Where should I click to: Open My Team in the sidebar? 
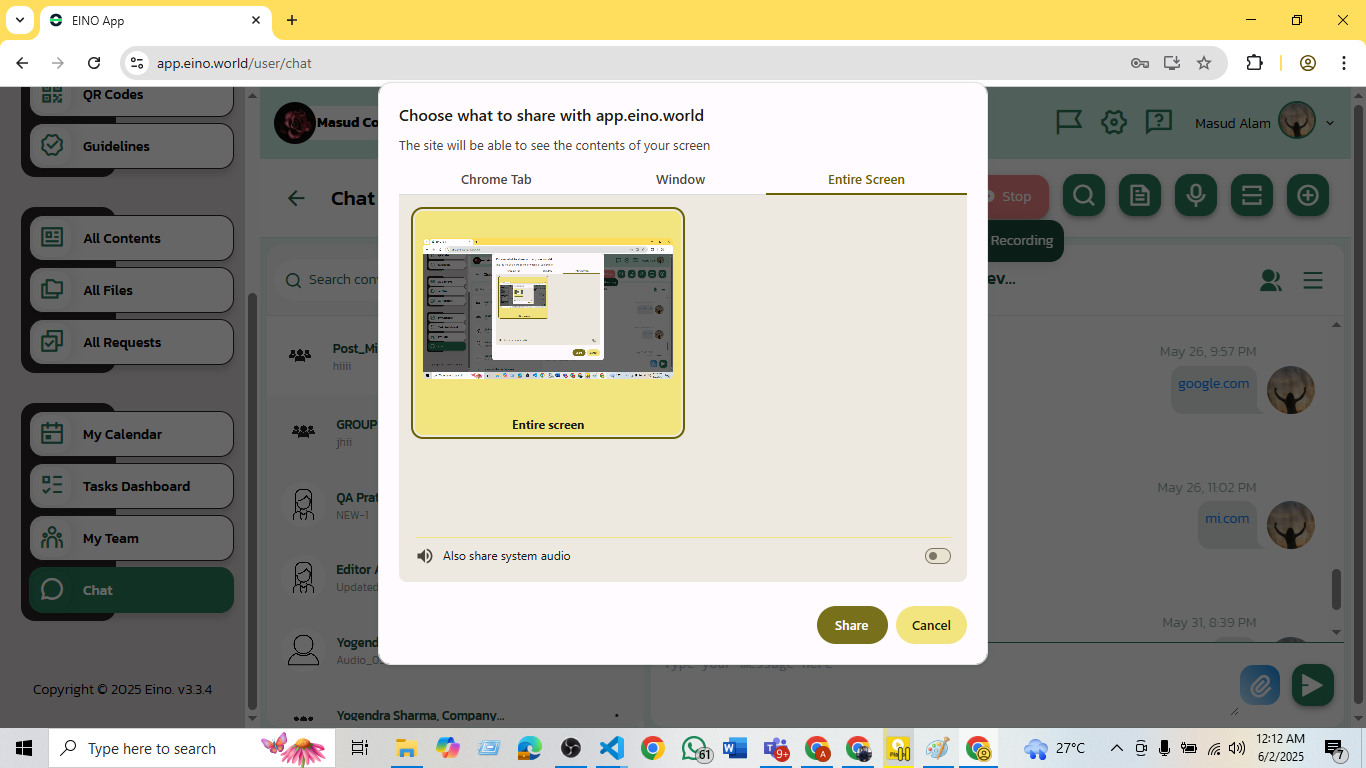tap(132, 538)
